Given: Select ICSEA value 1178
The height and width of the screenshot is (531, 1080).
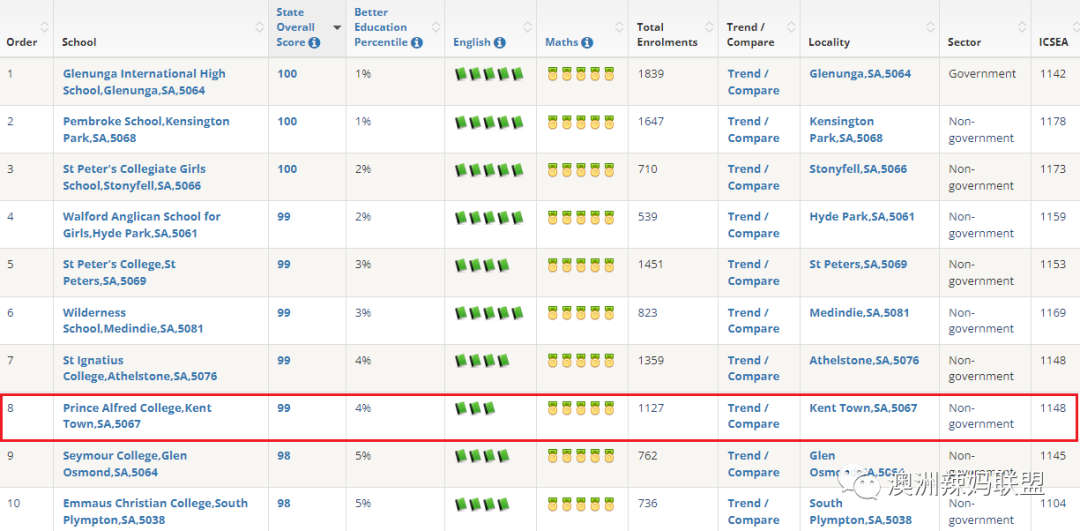Looking at the screenshot, I should [x=1052, y=121].
